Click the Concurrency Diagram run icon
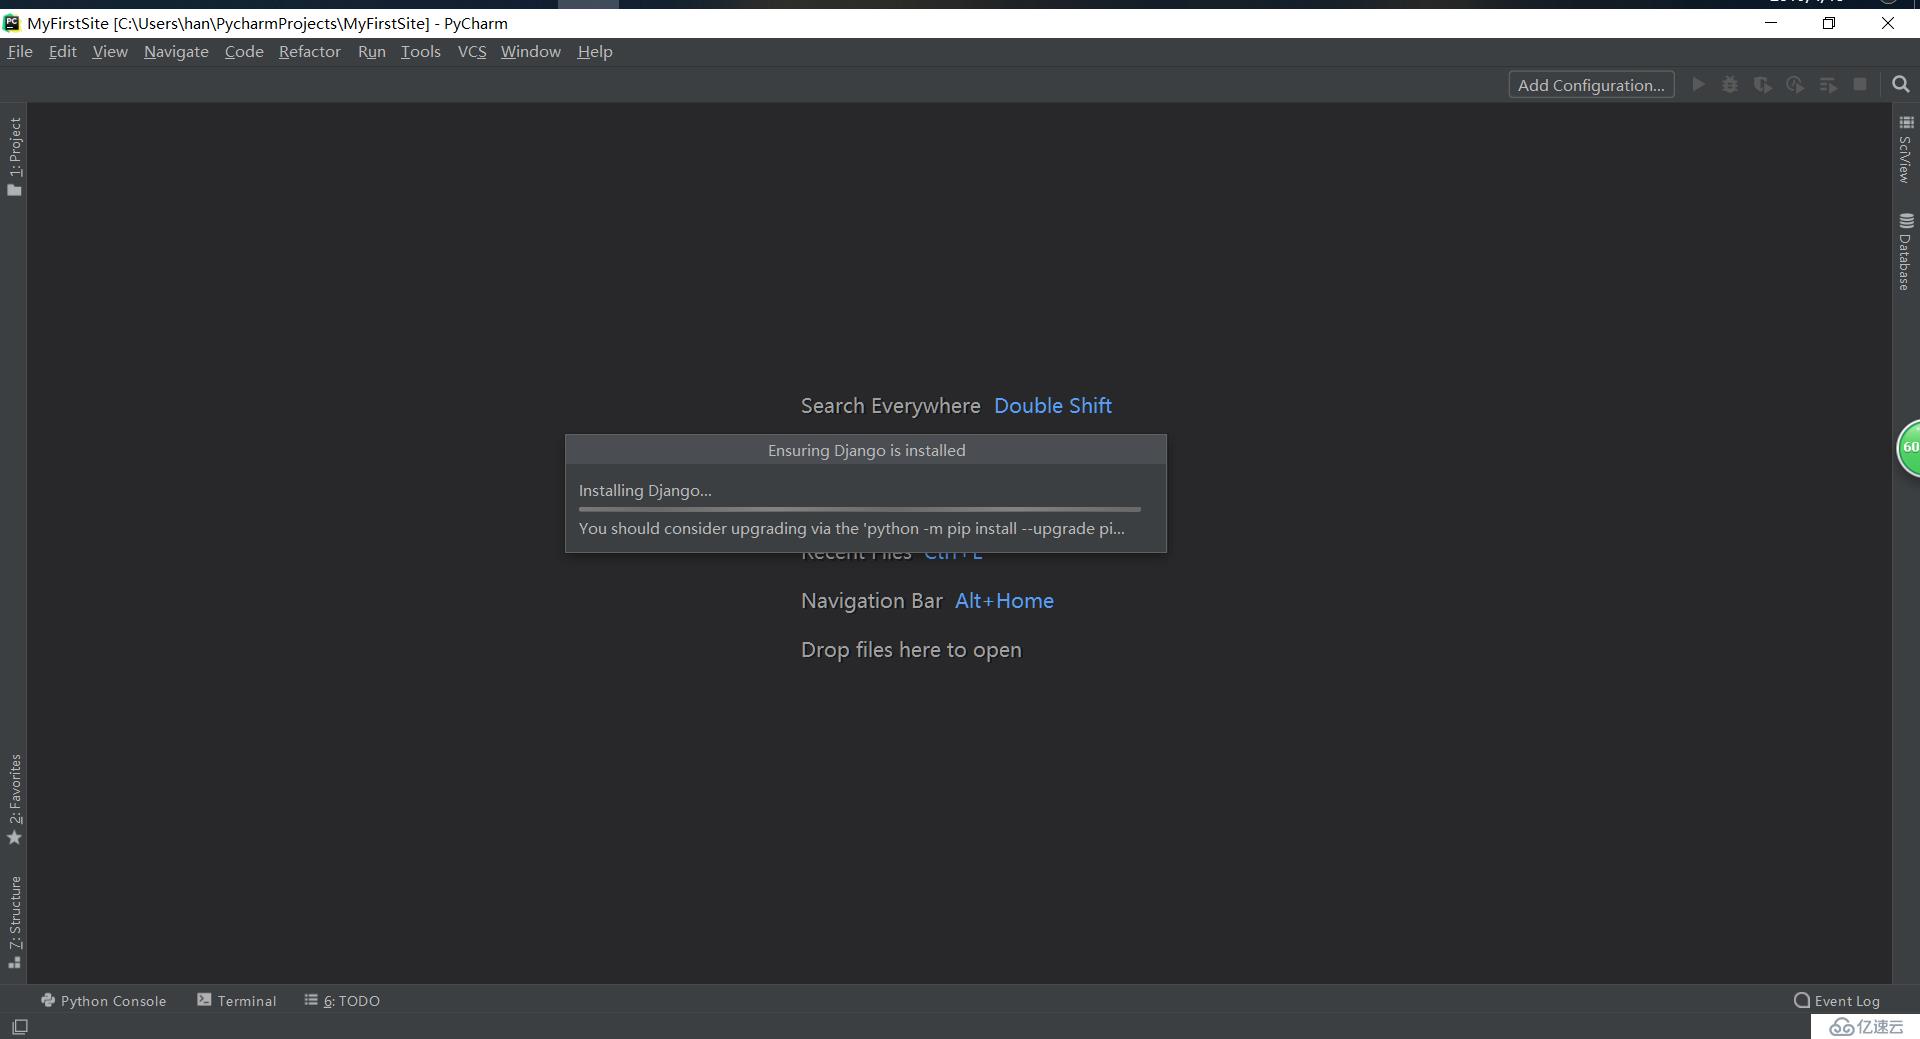This screenshot has height=1039, width=1920. pos(1828,85)
